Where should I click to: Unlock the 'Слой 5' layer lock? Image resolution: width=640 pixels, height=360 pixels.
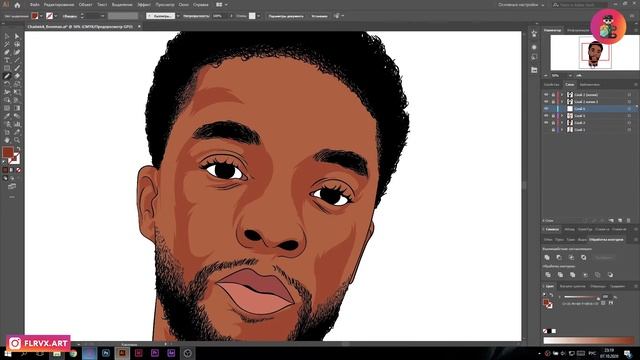tap(553, 116)
